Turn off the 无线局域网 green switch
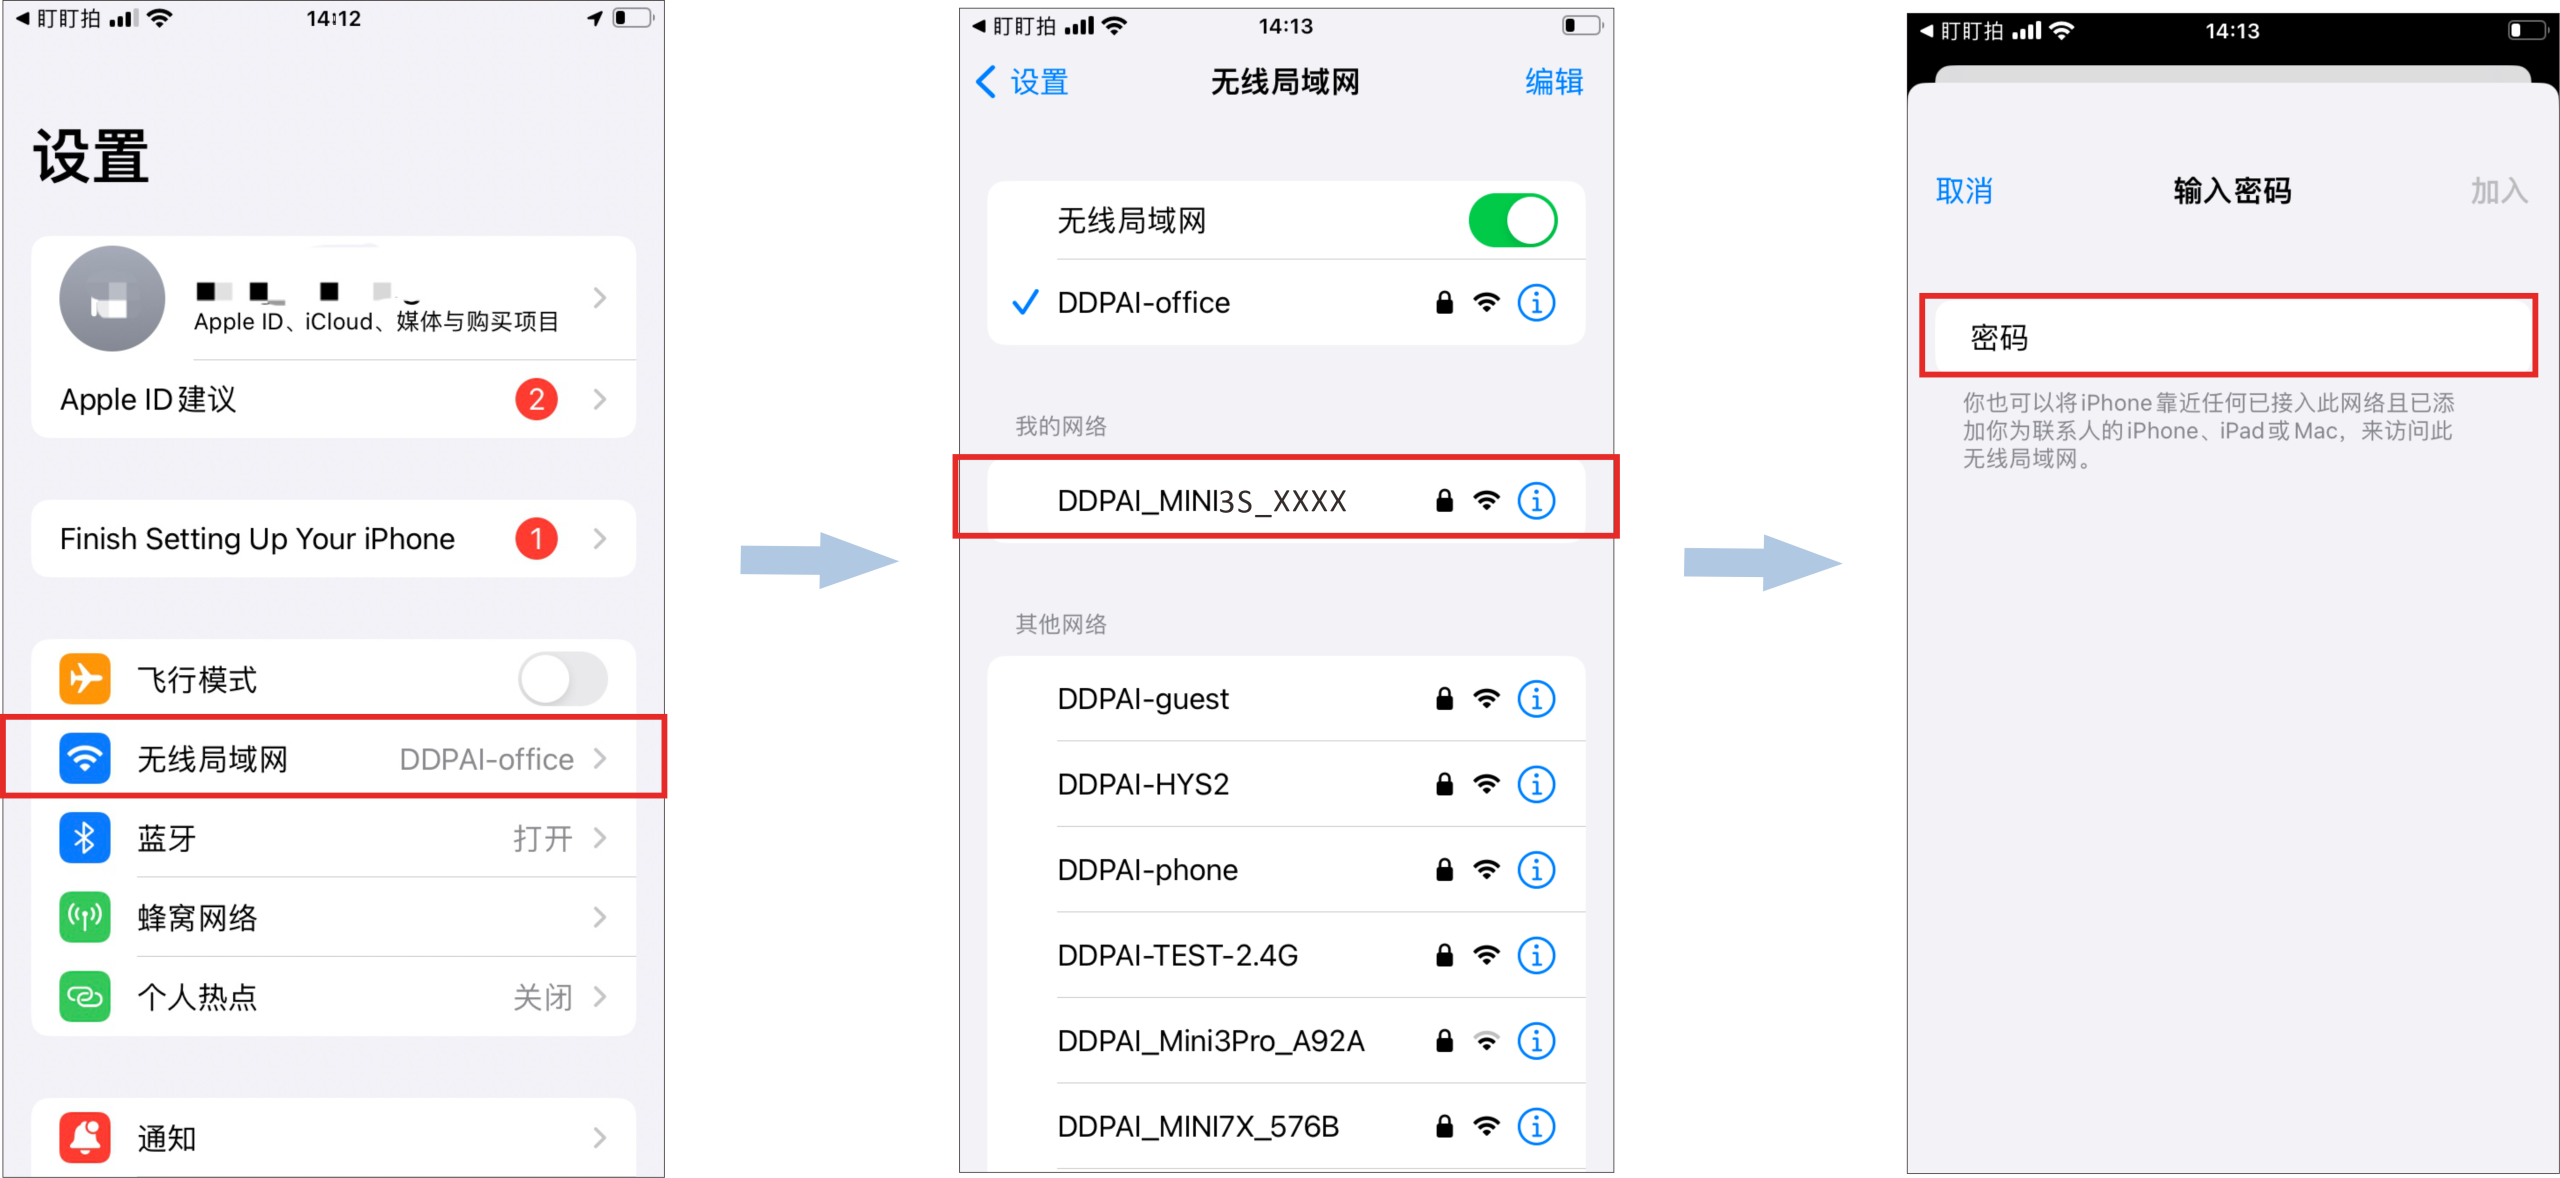Viewport: 2560px width, 1178px height. [1512, 220]
